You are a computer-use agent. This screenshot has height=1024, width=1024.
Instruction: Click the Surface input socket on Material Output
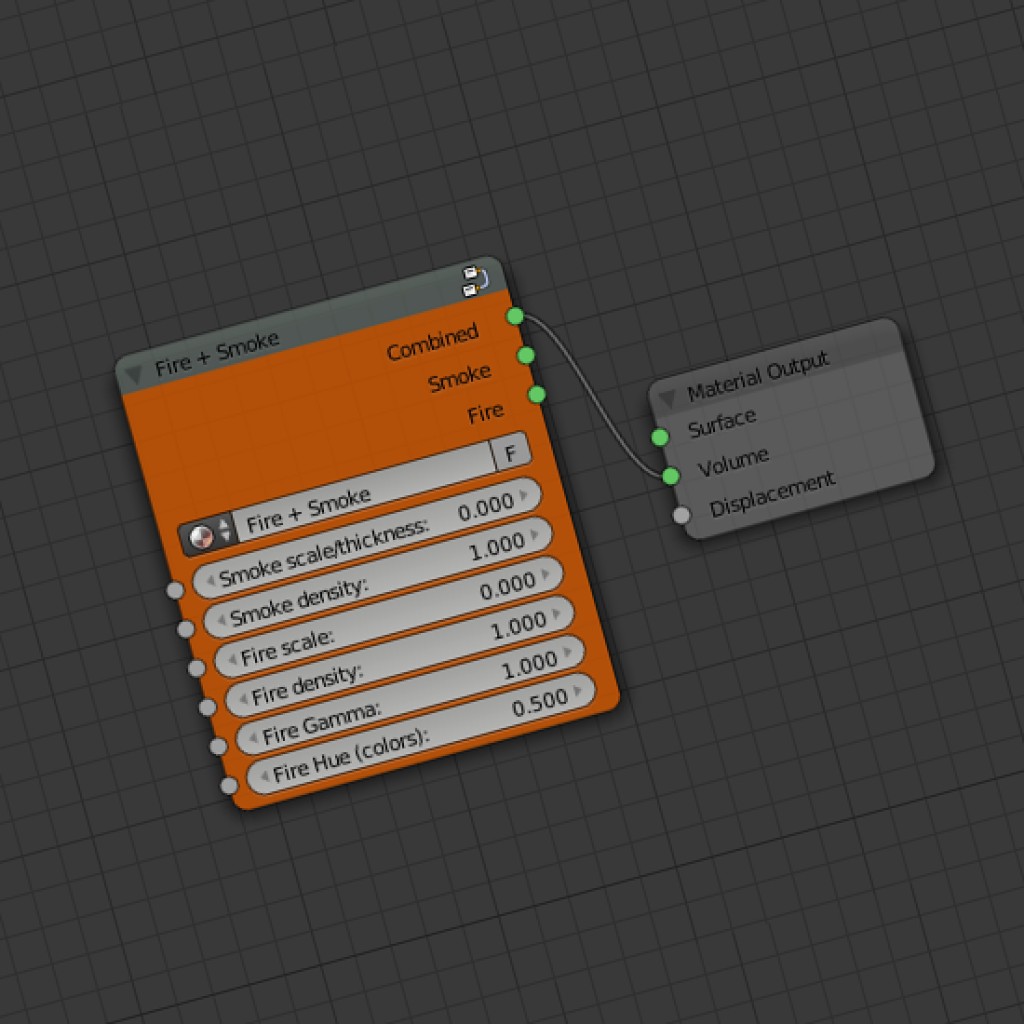[x=660, y=438]
